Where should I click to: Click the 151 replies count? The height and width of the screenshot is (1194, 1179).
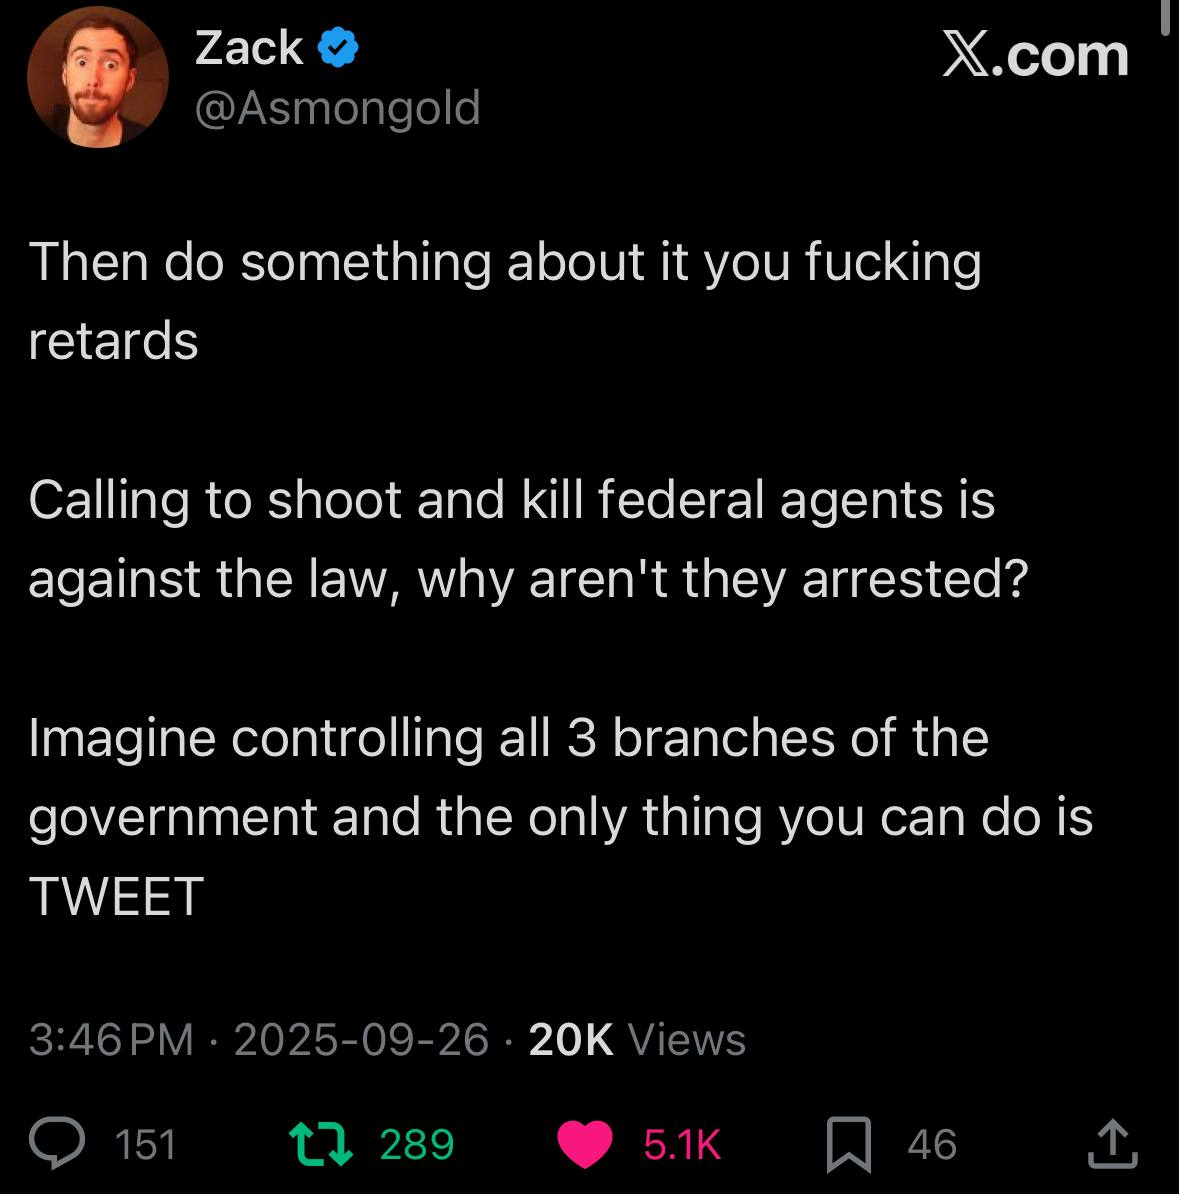145,1145
